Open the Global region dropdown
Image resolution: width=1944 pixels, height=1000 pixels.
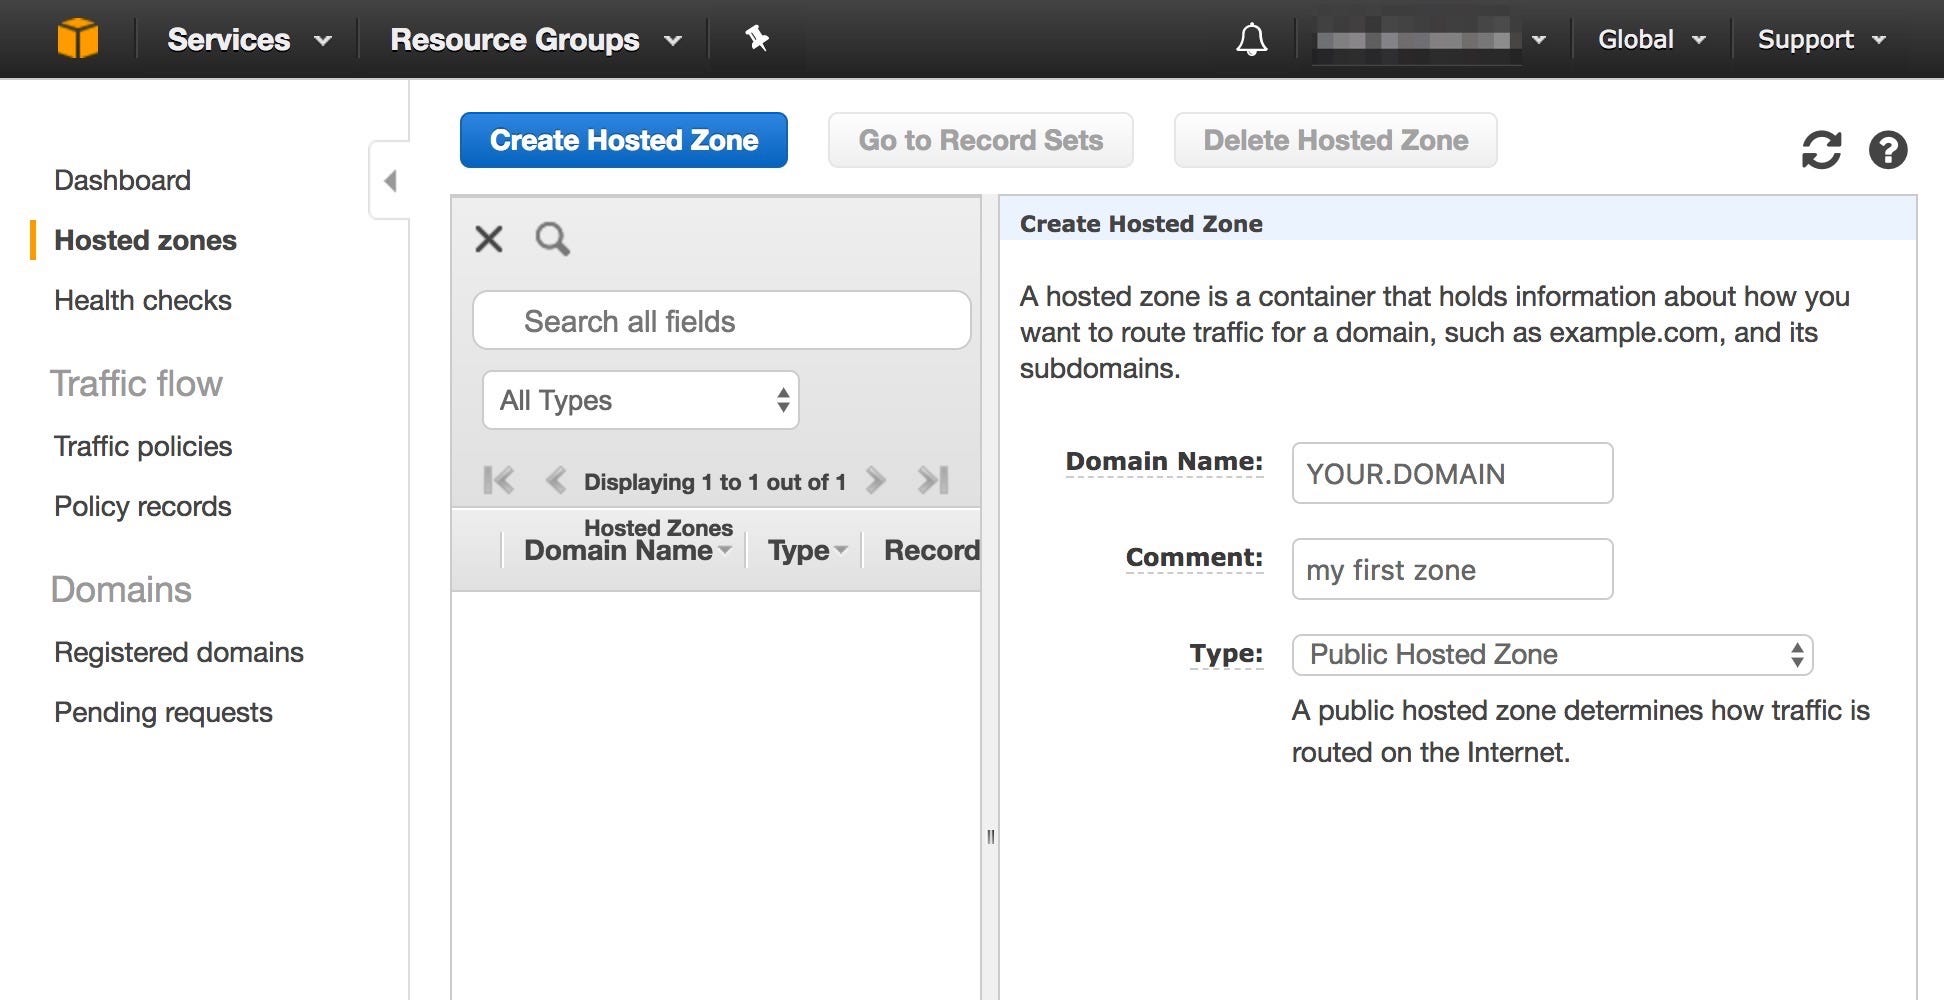[1650, 40]
